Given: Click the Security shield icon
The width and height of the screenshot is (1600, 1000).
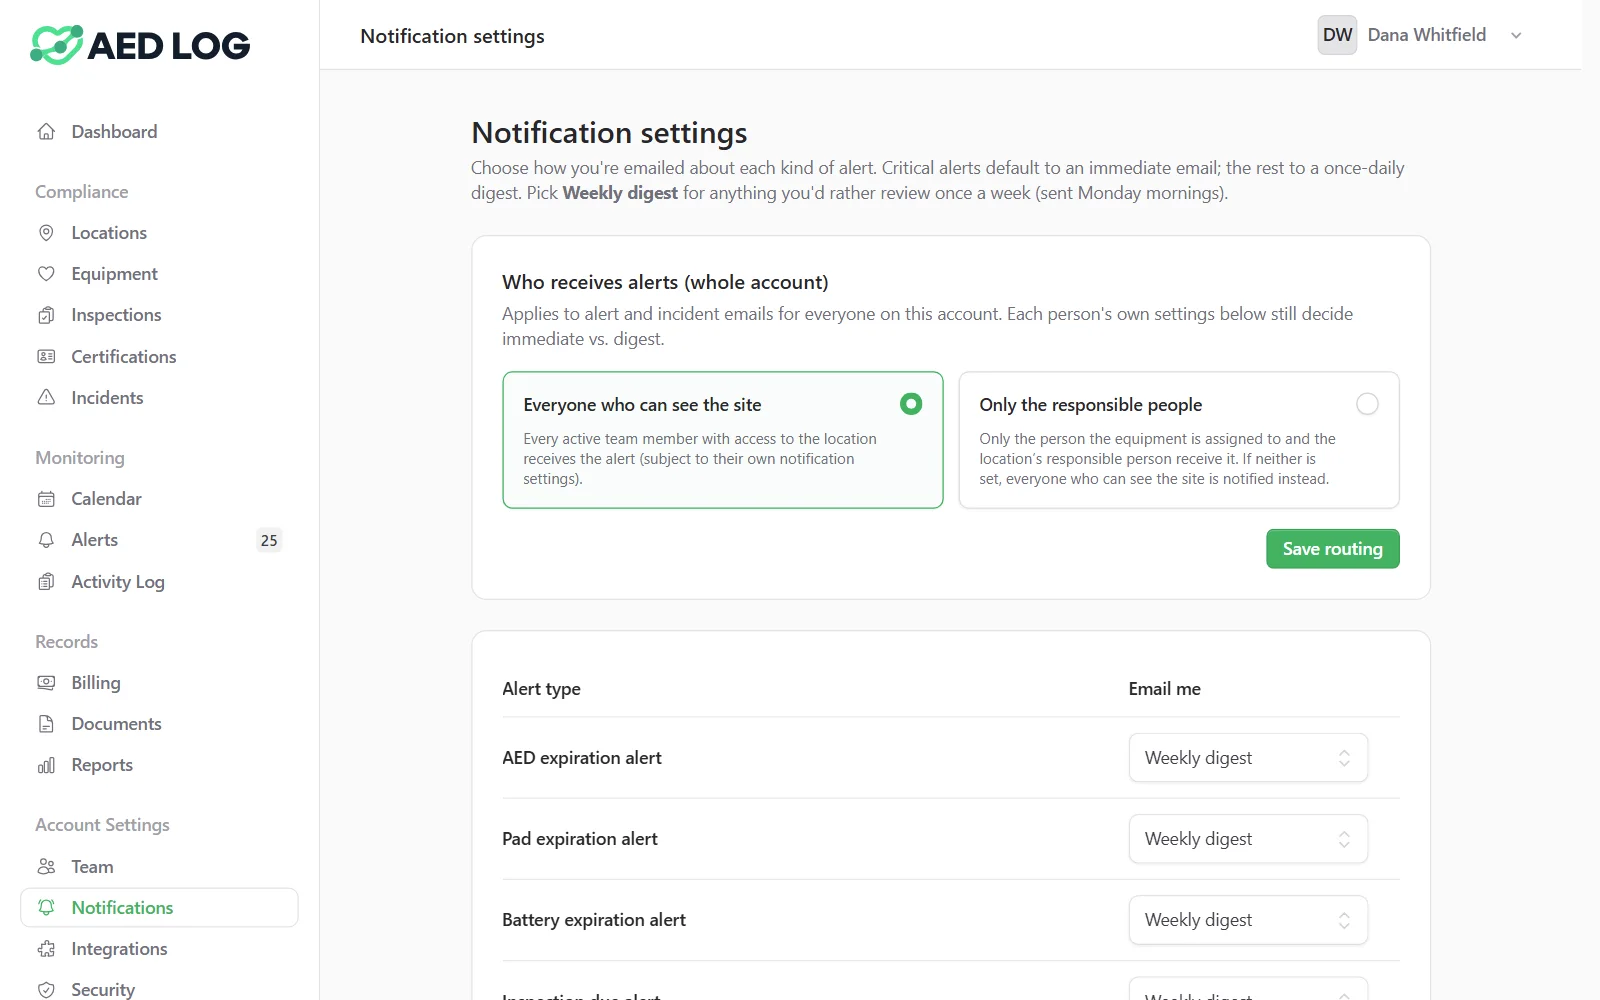Looking at the screenshot, I should click(x=46, y=990).
